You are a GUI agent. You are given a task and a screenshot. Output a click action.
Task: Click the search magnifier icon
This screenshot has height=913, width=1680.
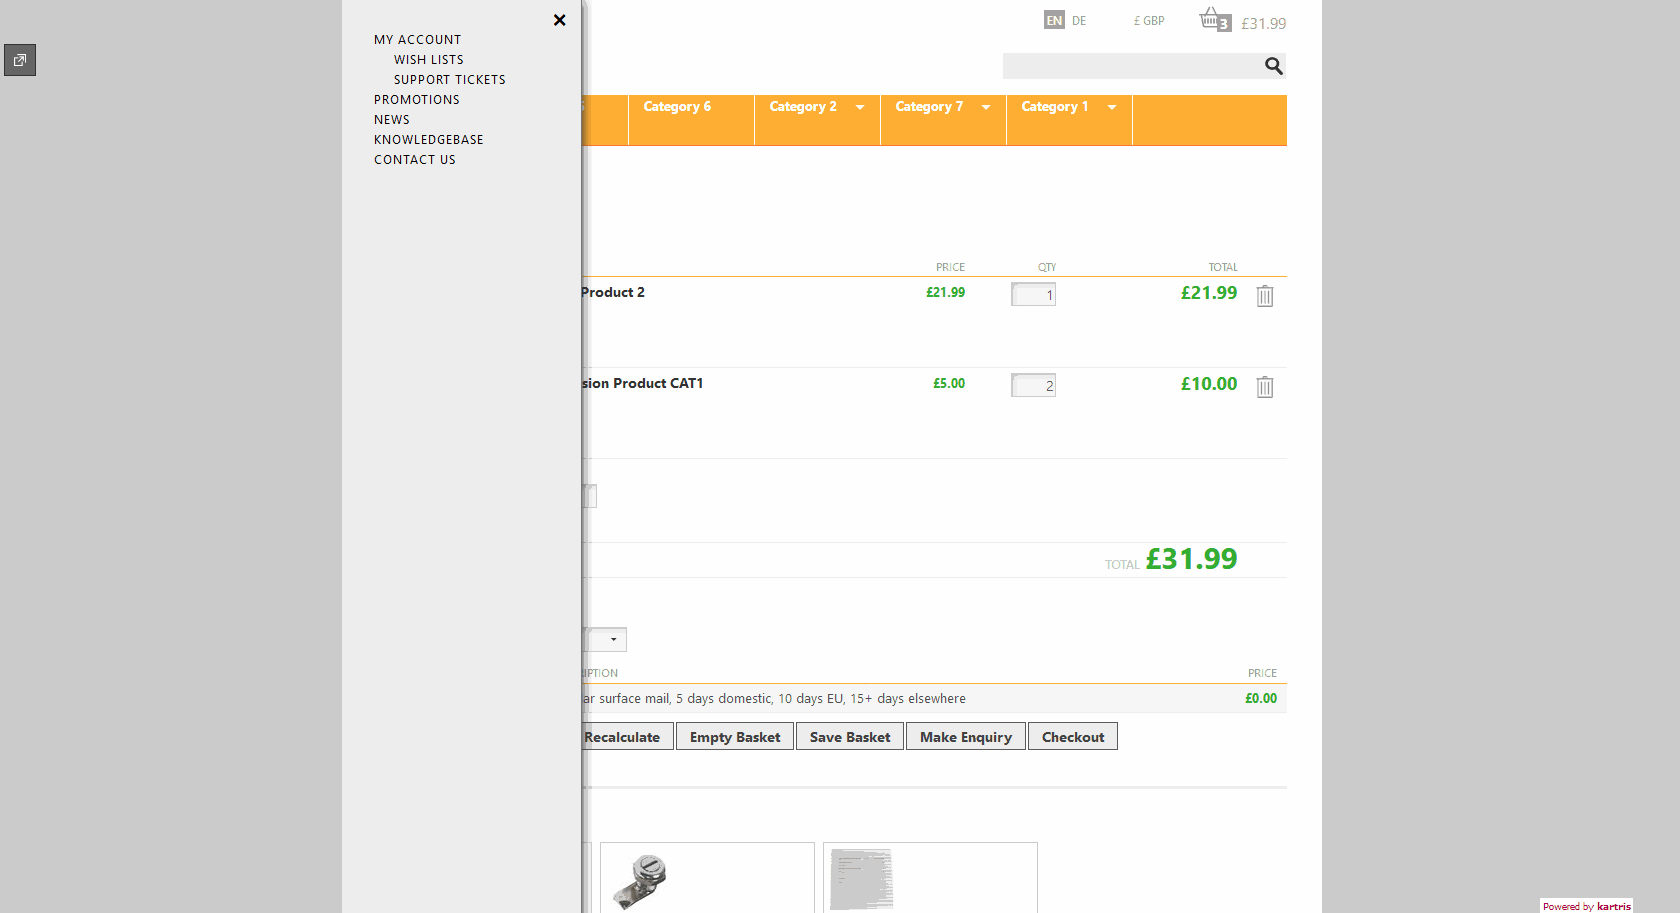pyautogui.click(x=1273, y=66)
